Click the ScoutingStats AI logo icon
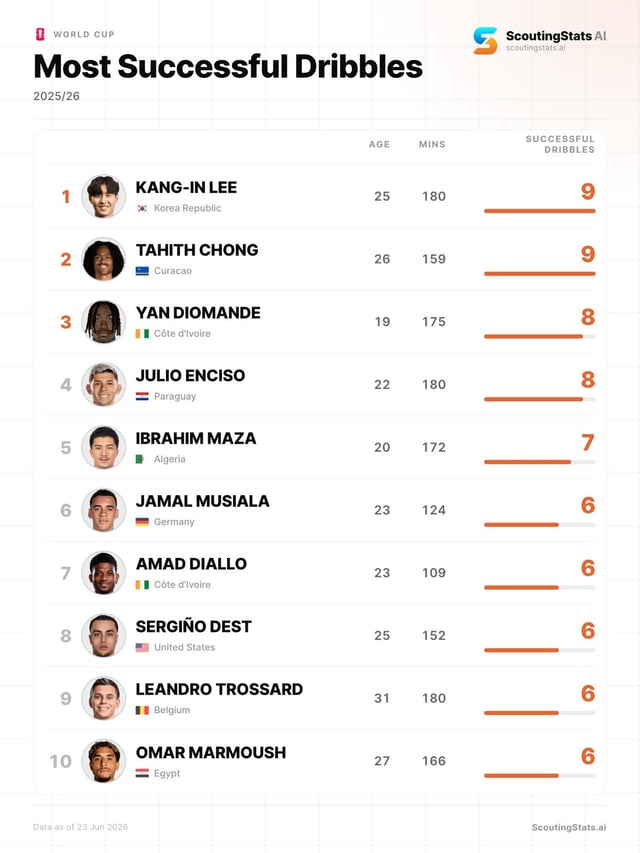The width and height of the screenshot is (640, 853). click(x=485, y=41)
